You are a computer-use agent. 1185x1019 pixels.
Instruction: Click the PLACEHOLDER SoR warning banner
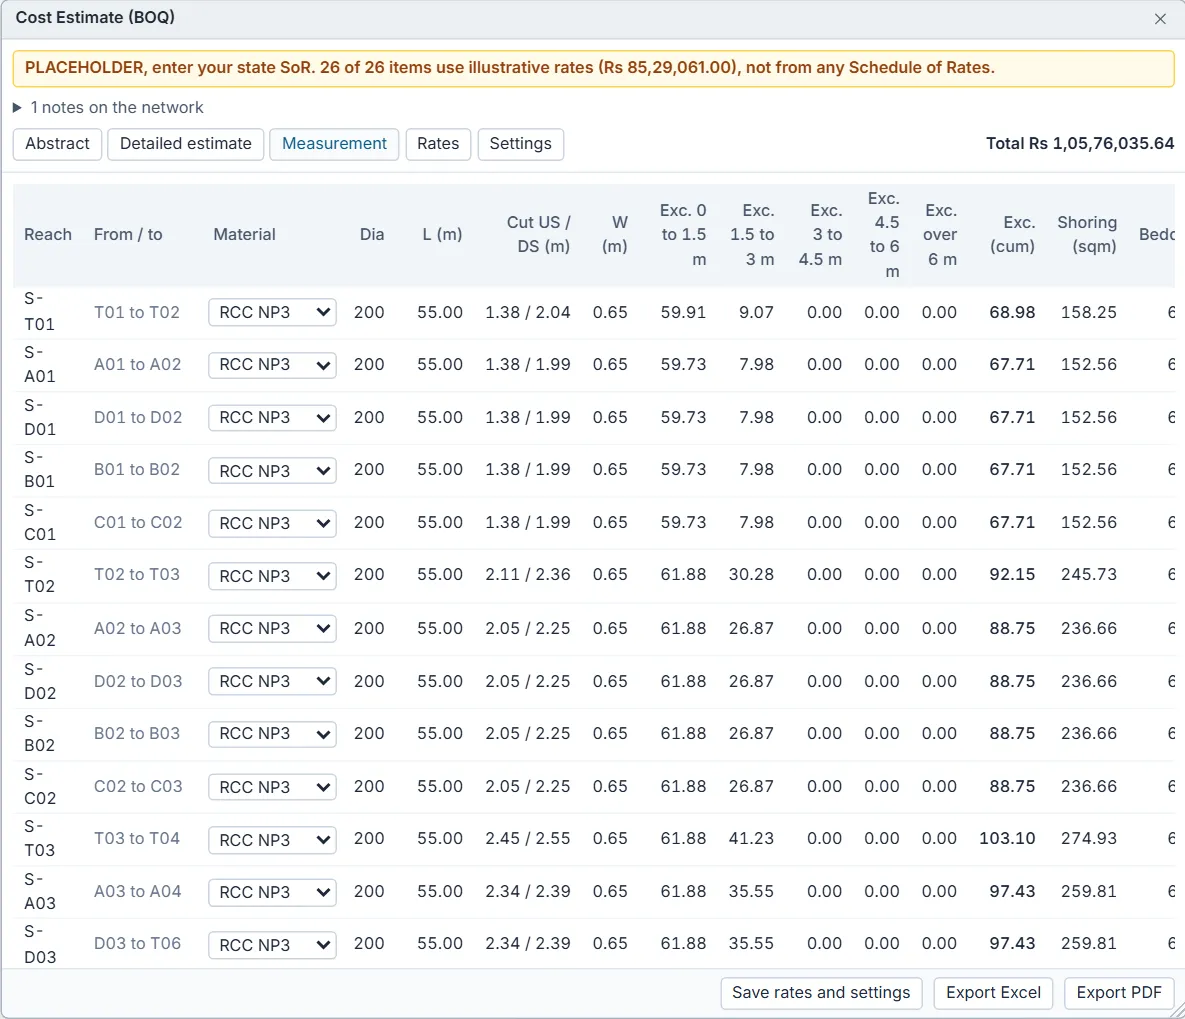[x=593, y=68]
